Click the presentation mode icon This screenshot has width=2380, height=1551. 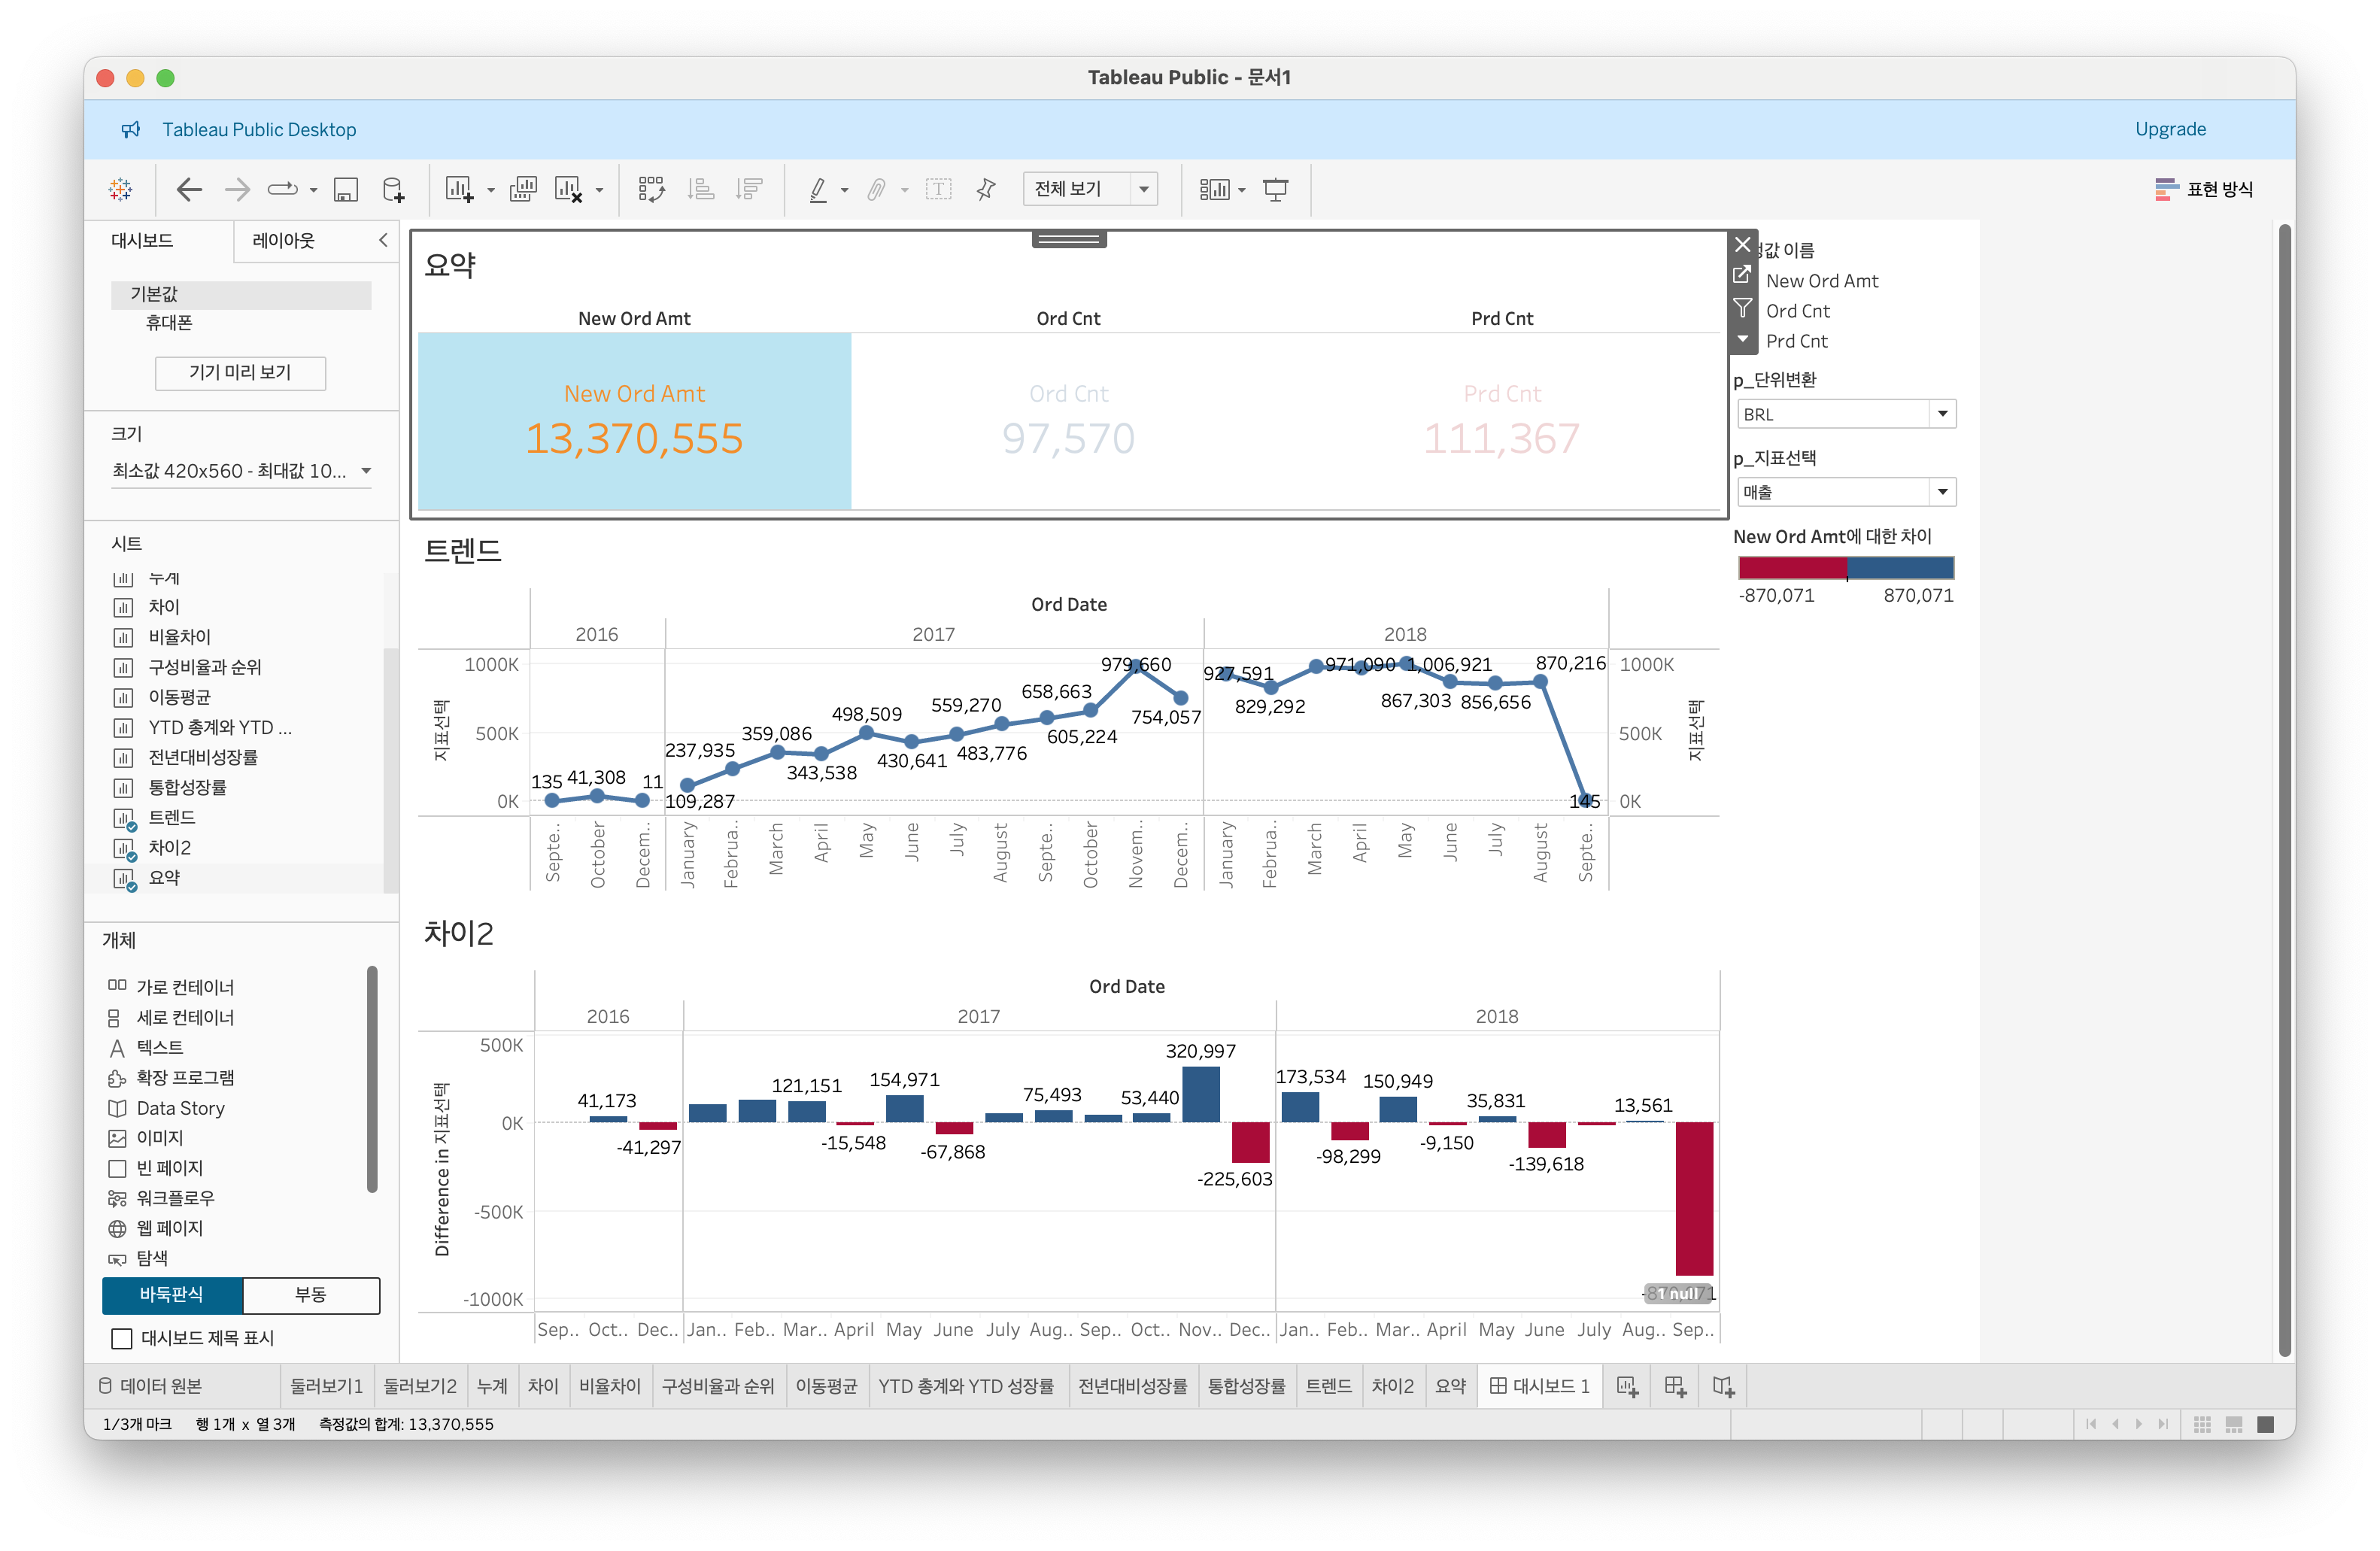click(x=1275, y=190)
